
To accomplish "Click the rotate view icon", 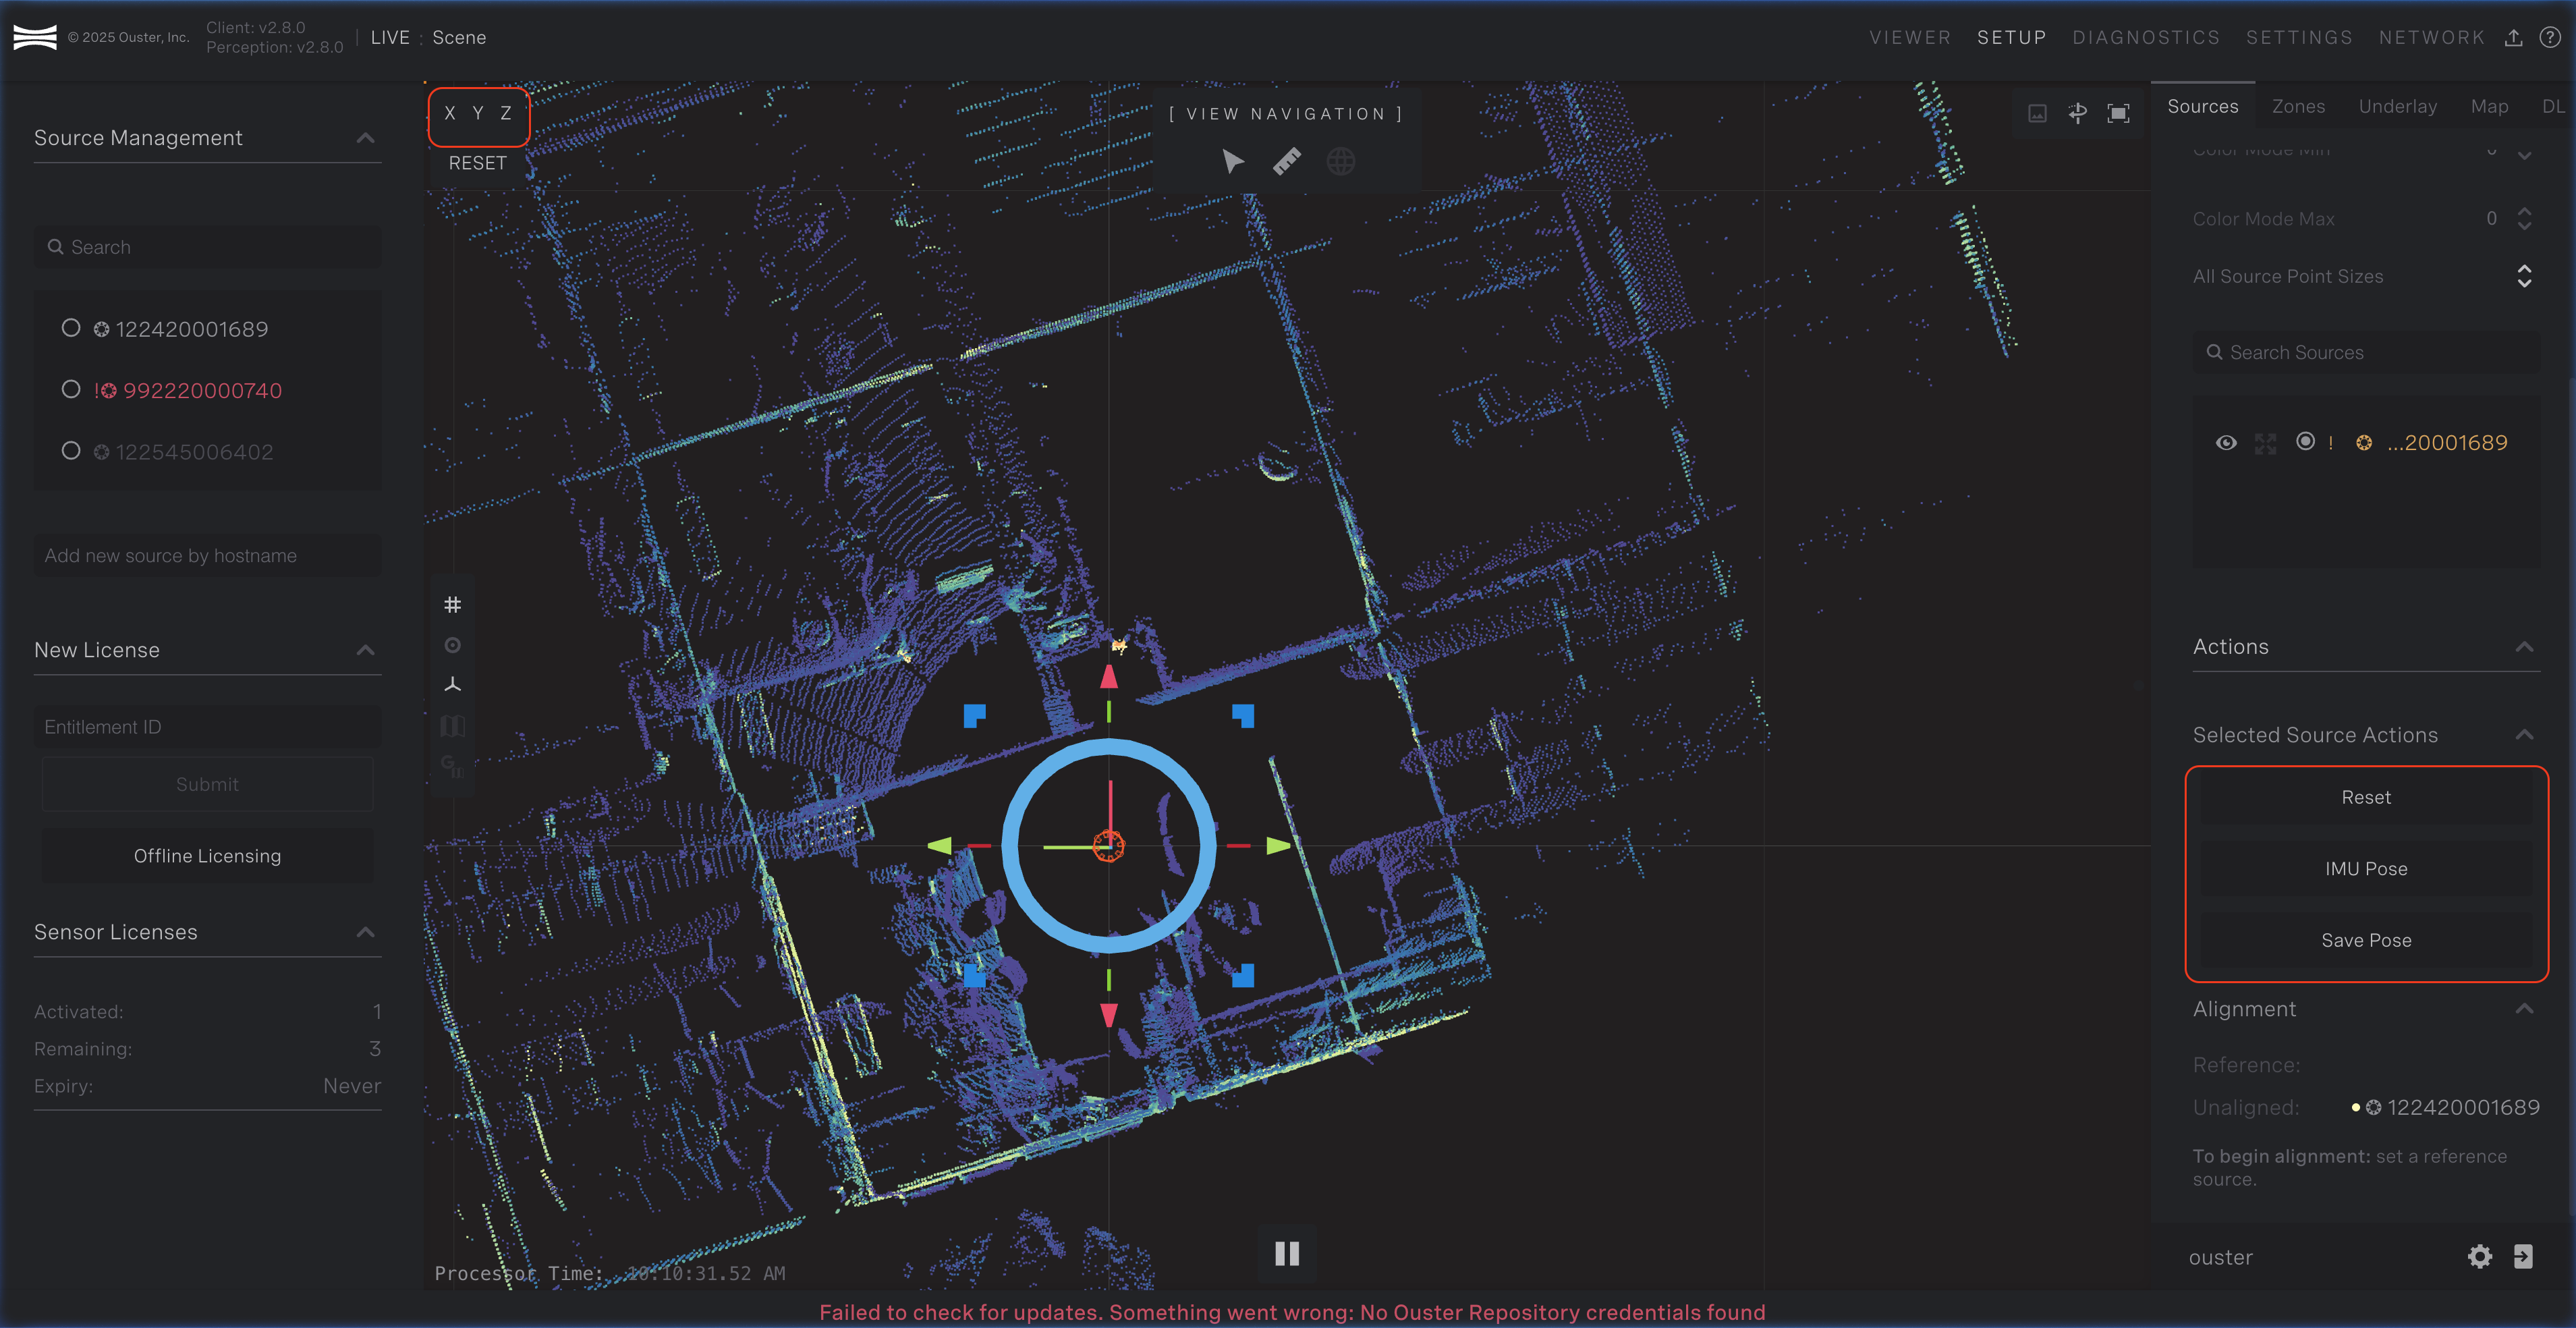I will pyautogui.click(x=2077, y=113).
